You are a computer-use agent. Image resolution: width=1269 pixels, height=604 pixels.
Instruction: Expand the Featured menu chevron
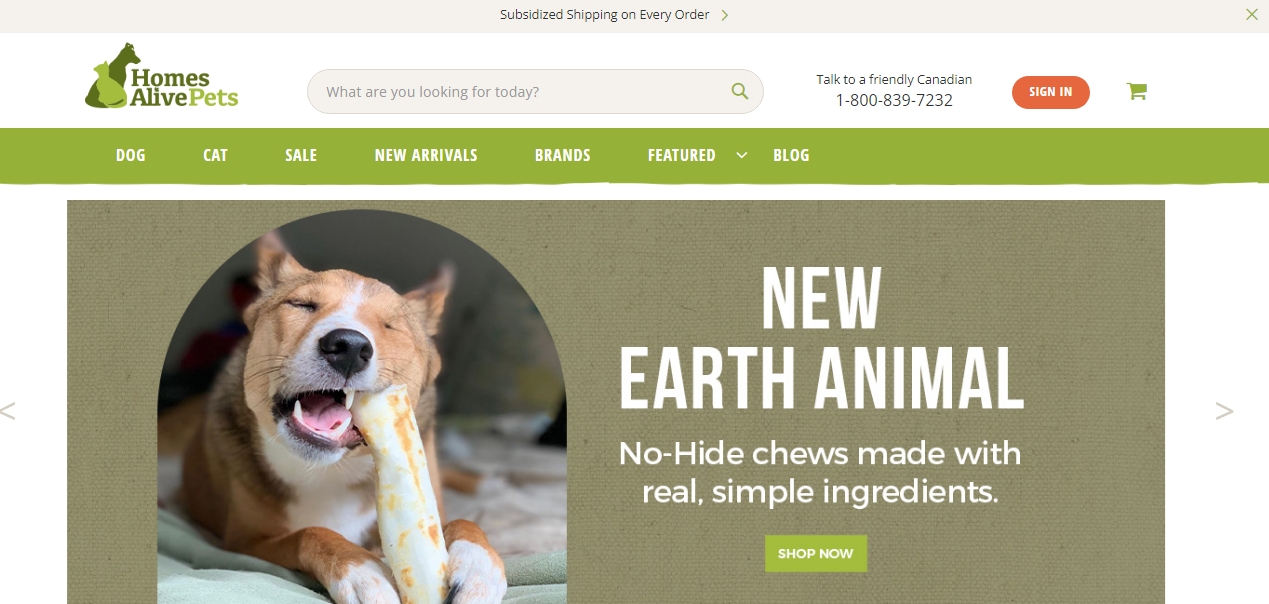[742, 154]
